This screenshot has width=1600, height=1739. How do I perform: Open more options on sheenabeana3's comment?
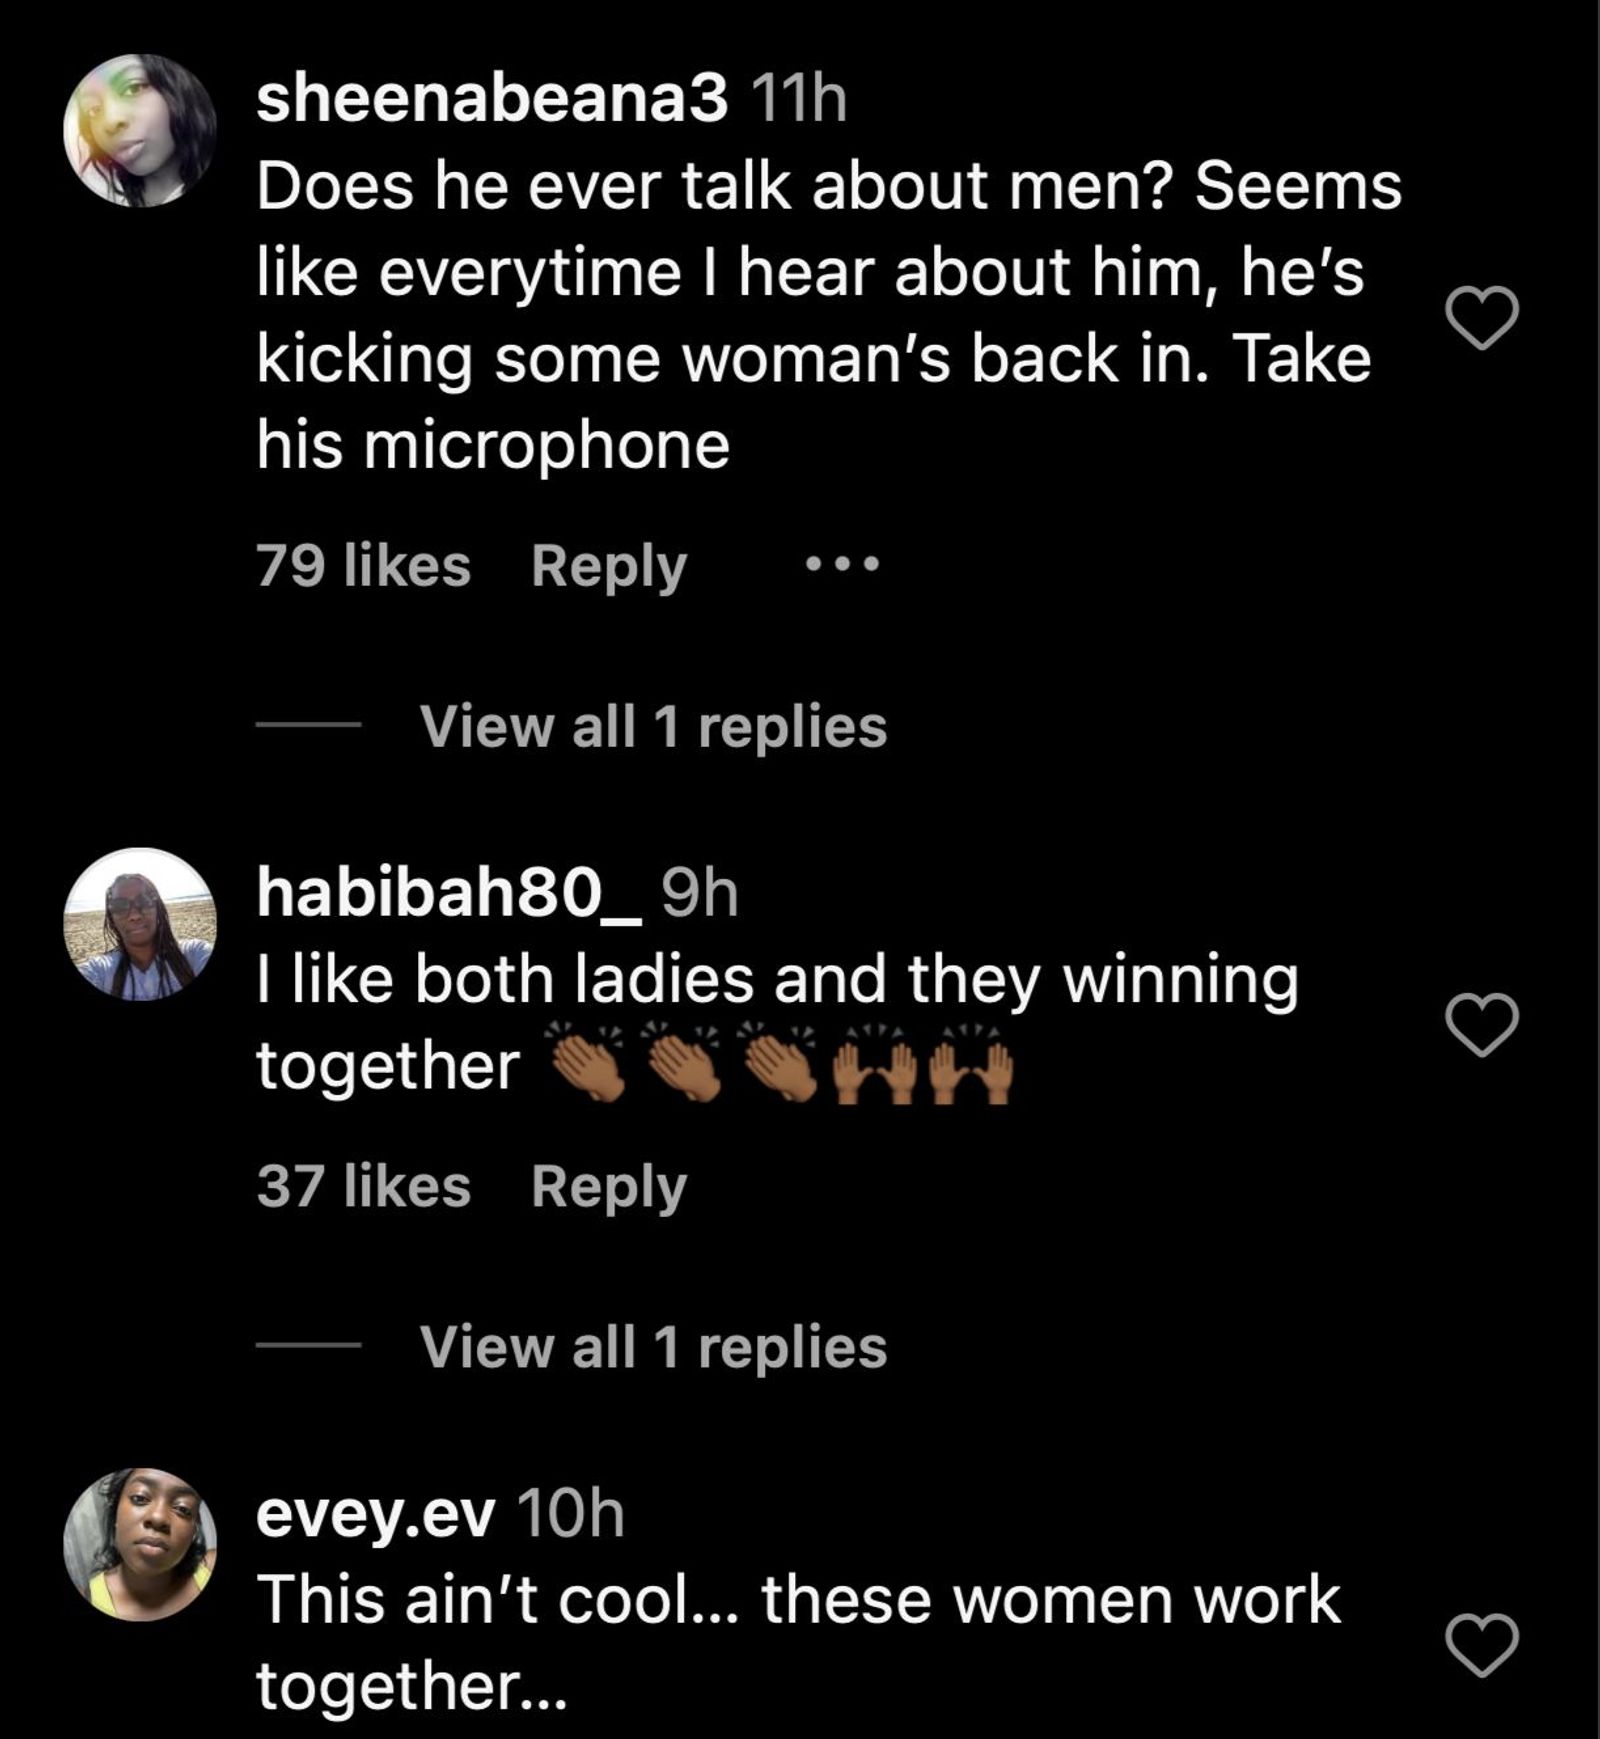(x=842, y=566)
